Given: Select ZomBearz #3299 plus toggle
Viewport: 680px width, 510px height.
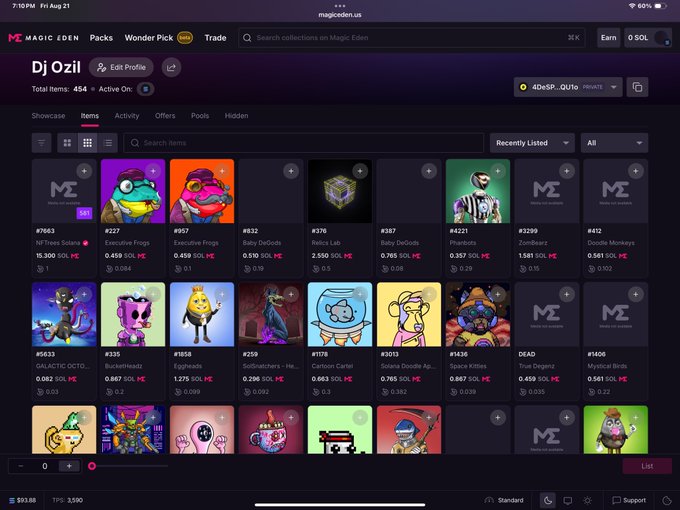Looking at the screenshot, I should (567, 171).
